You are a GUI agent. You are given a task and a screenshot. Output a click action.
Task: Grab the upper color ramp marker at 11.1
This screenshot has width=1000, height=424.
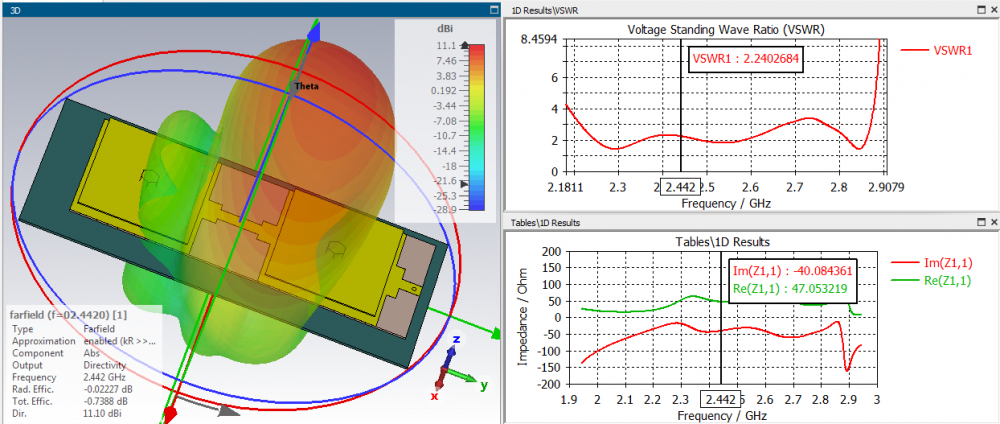[464, 46]
